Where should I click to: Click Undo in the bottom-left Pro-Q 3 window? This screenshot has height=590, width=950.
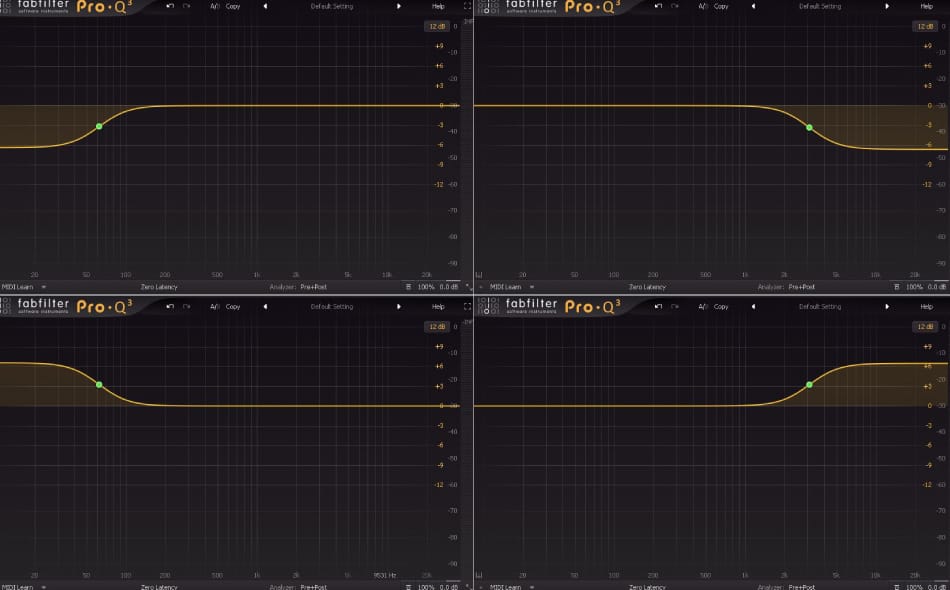point(170,307)
